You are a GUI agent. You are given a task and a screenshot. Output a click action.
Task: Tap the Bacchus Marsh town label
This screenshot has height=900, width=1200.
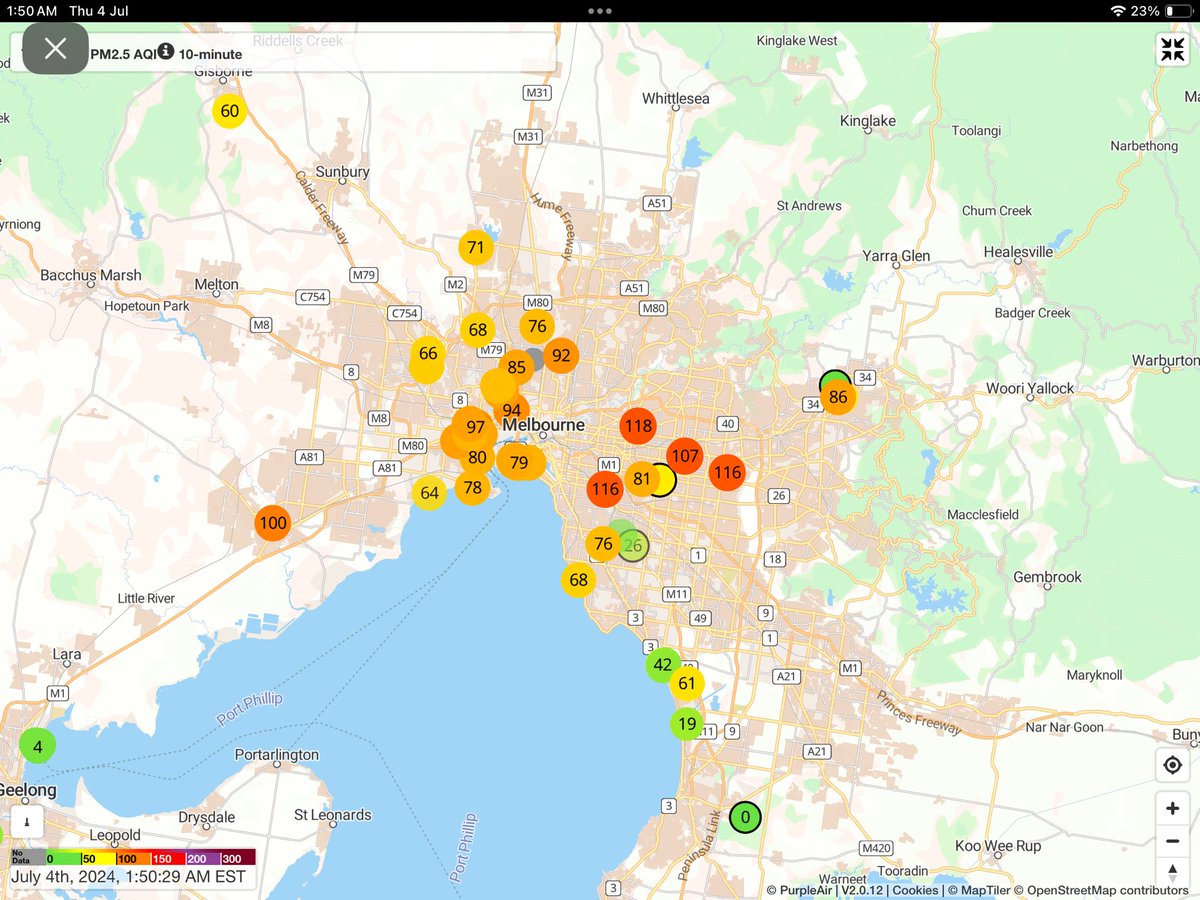point(91,275)
